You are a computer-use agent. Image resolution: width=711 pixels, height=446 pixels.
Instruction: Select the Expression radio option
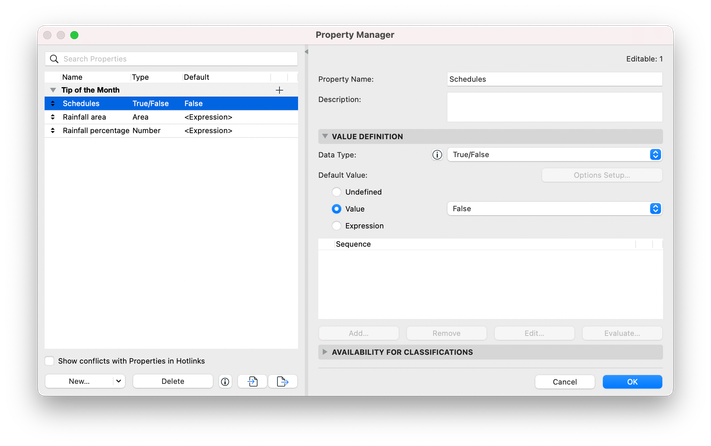point(336,226)
